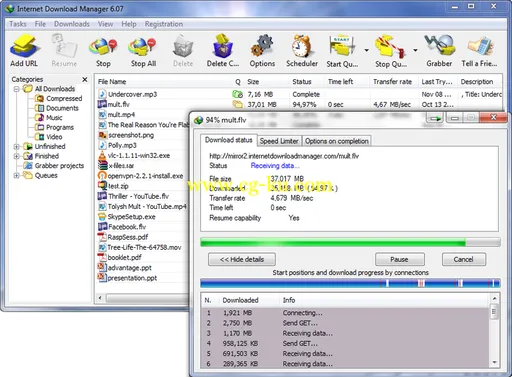Screen dimensions: 512x377
Task: Sort list by Size column header
Action: click(x=266, y=82)
